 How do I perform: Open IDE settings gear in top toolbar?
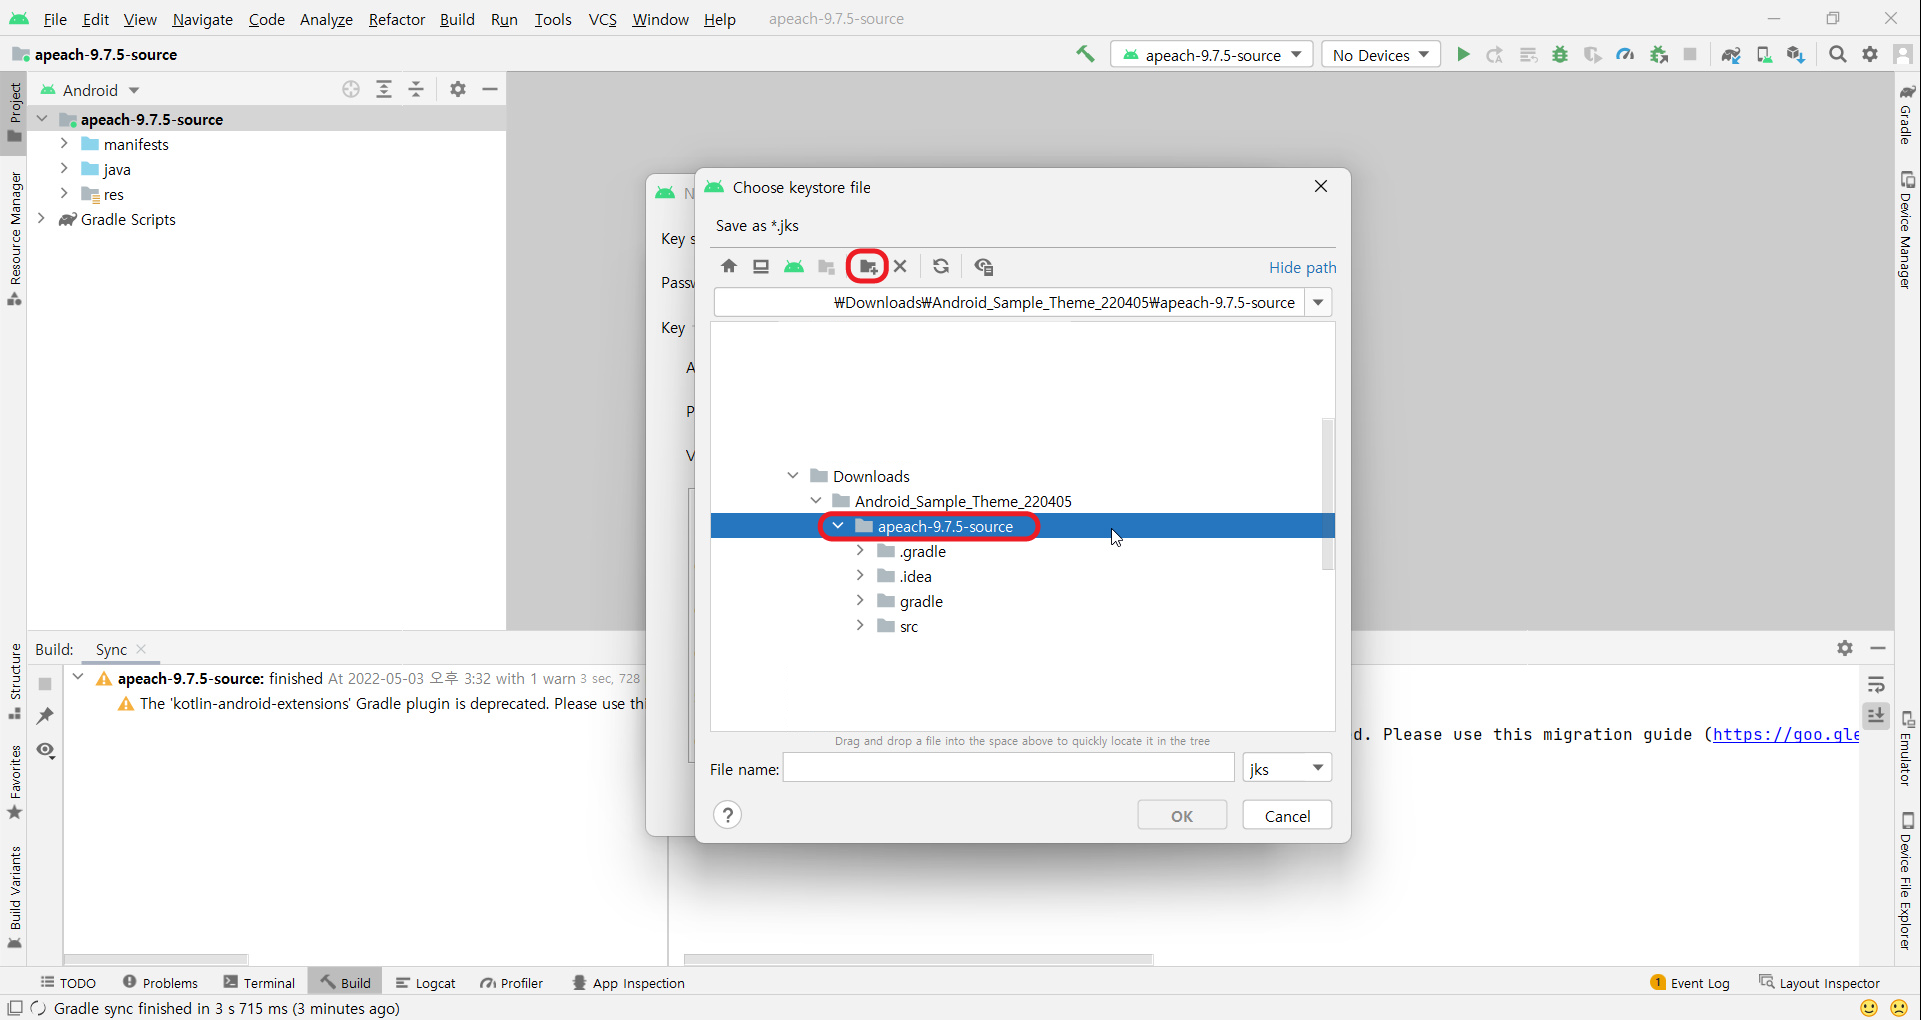click(x=1870, y=55)
